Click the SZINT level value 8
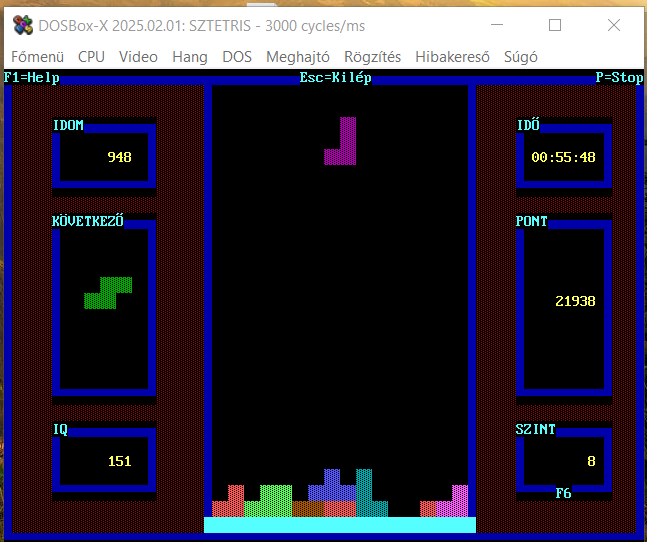 [x=591, y=461]
